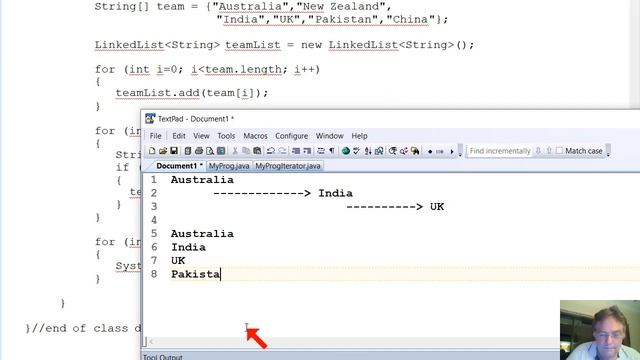Viewport: 640px width, 360px height.
Task: Click the icon between Record and Play Macro
Action: coord(440,151)
